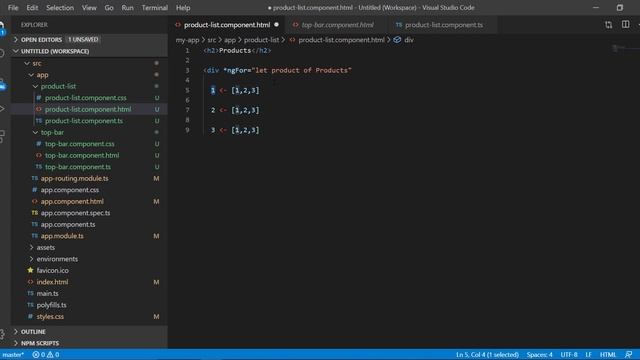Change encoding via UTF-8
The image size is (640, 360).
click(x=569, y=355)
